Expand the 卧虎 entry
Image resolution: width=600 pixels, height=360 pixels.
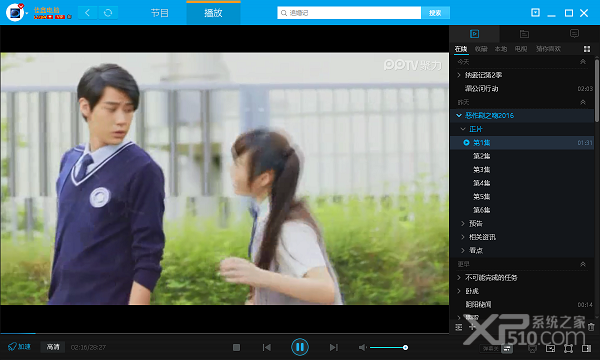tap(459, 291)
